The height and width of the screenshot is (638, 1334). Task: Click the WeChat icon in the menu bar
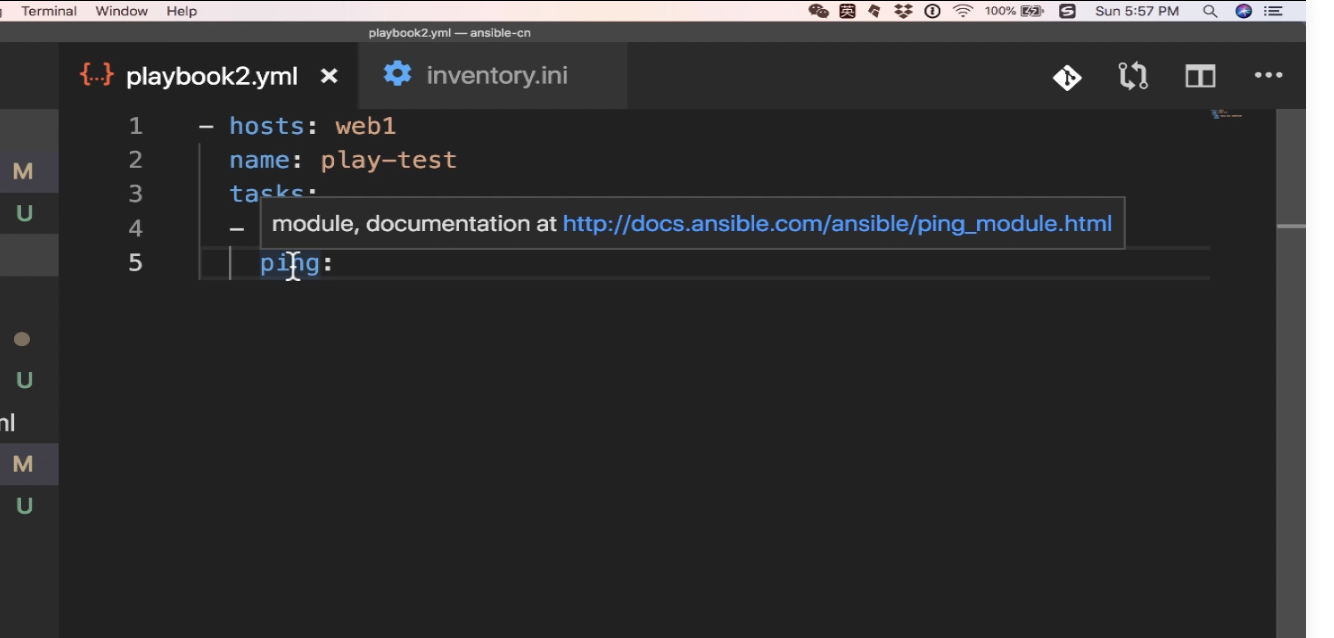click(818, 11)
